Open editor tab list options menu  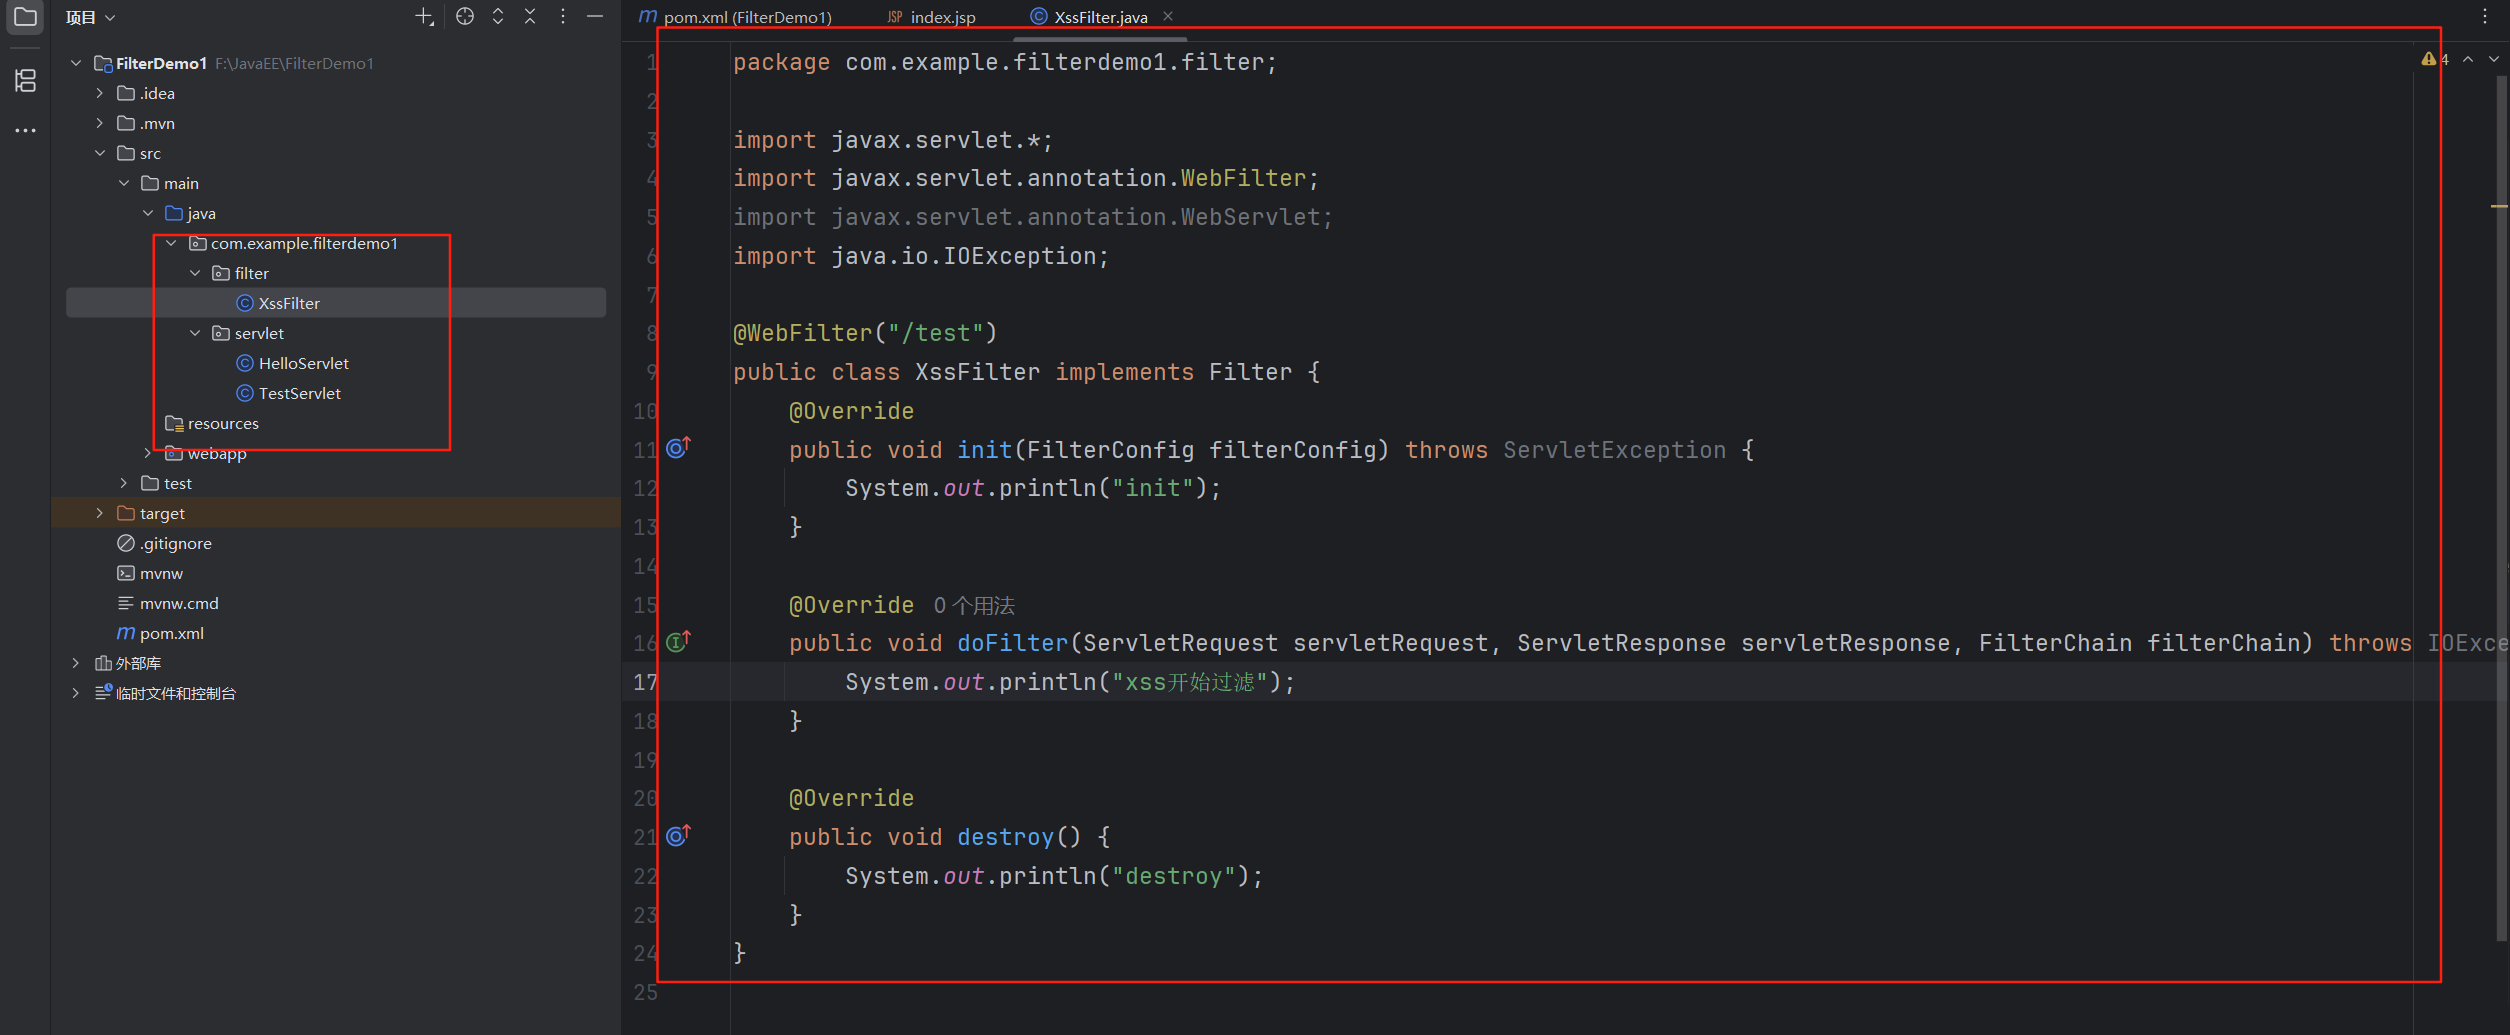pyautogui.click(x=2484, y=17)
